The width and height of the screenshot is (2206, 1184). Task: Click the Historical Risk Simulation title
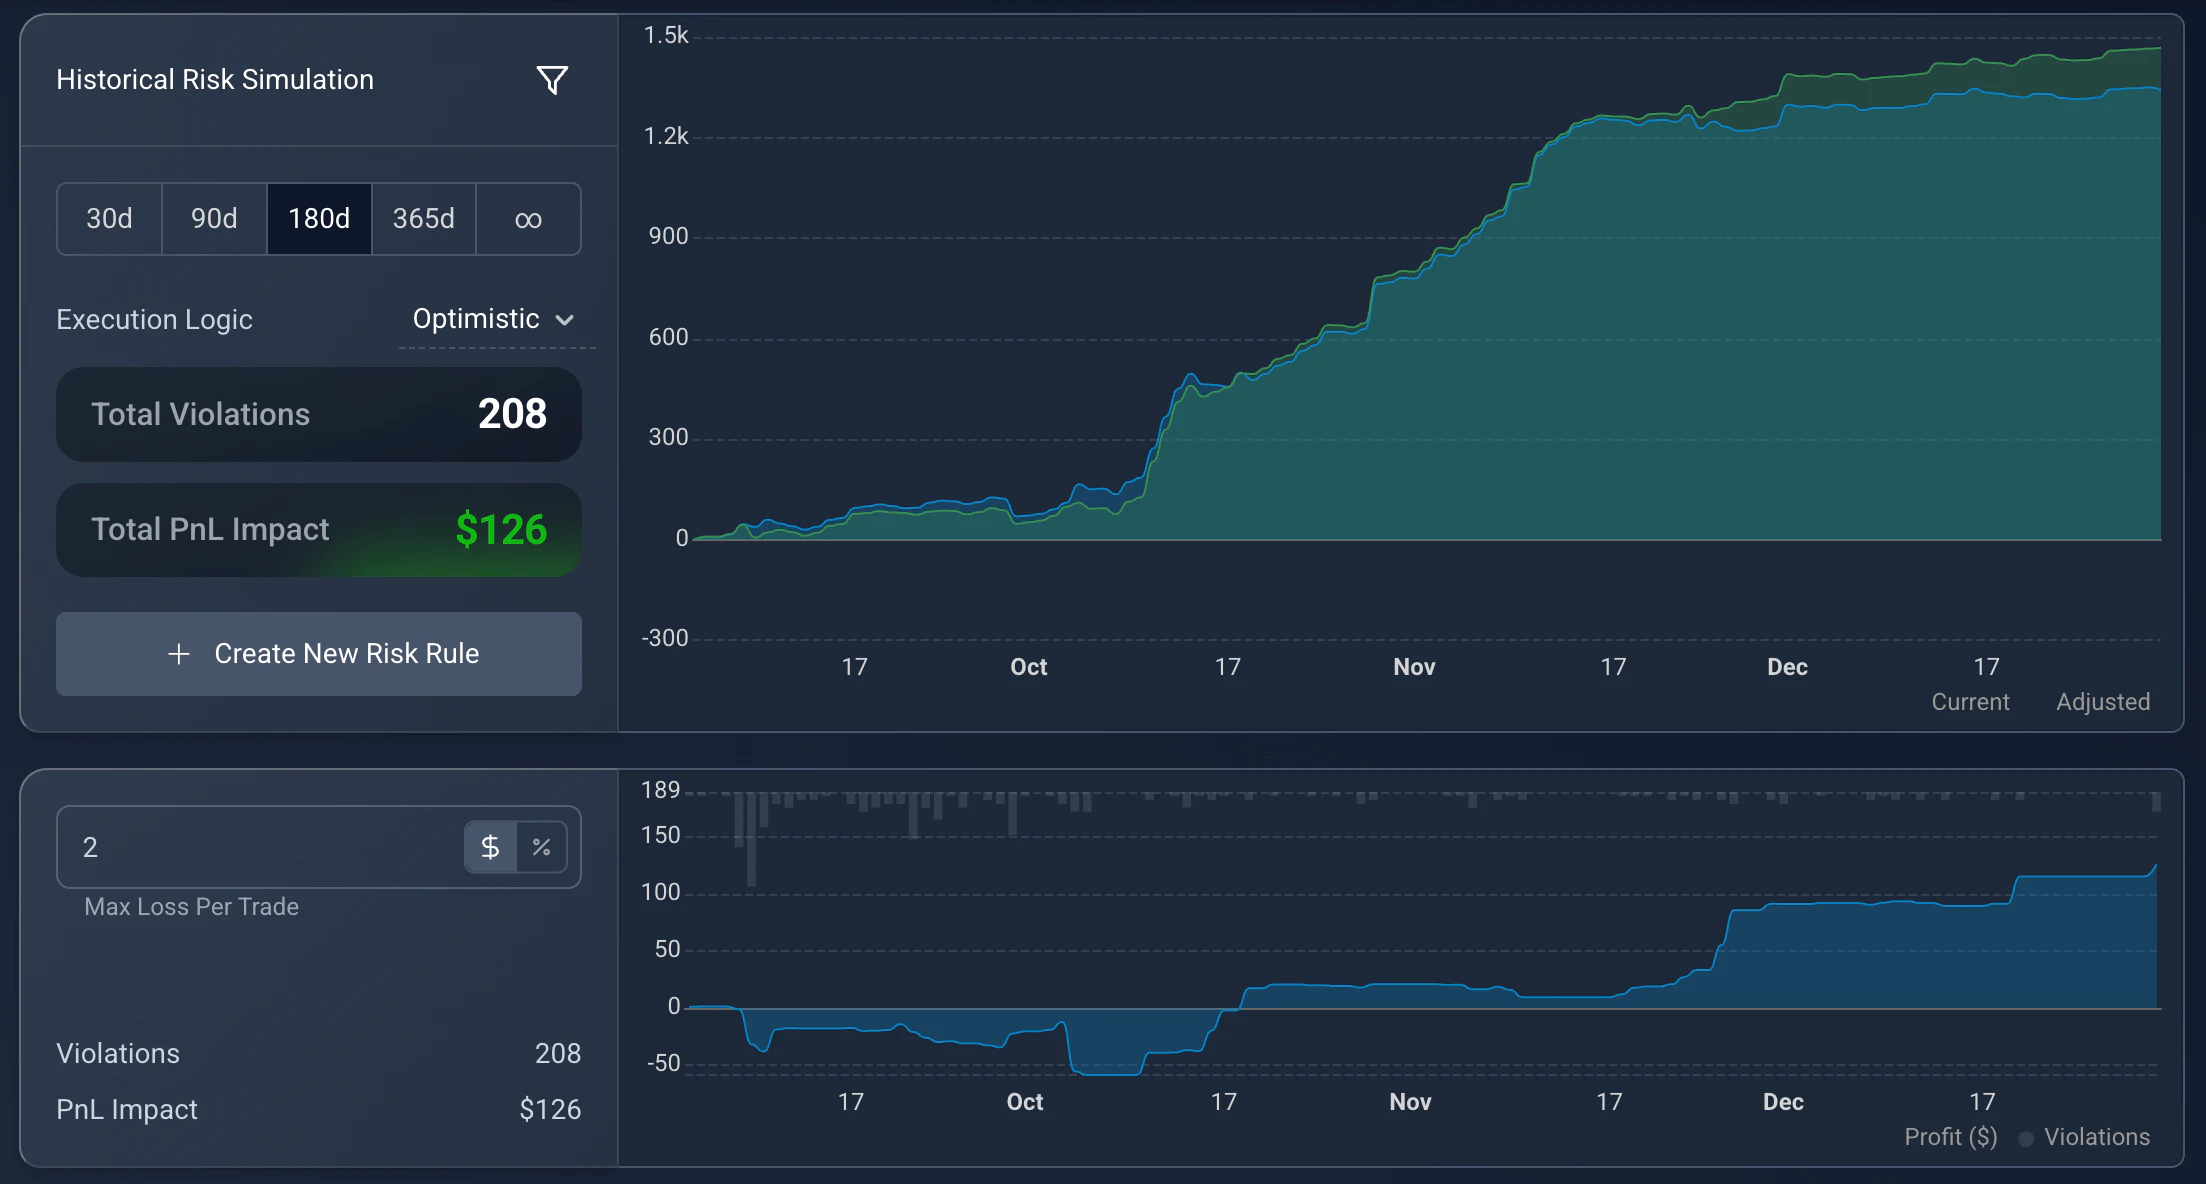(x=215, y=80)
